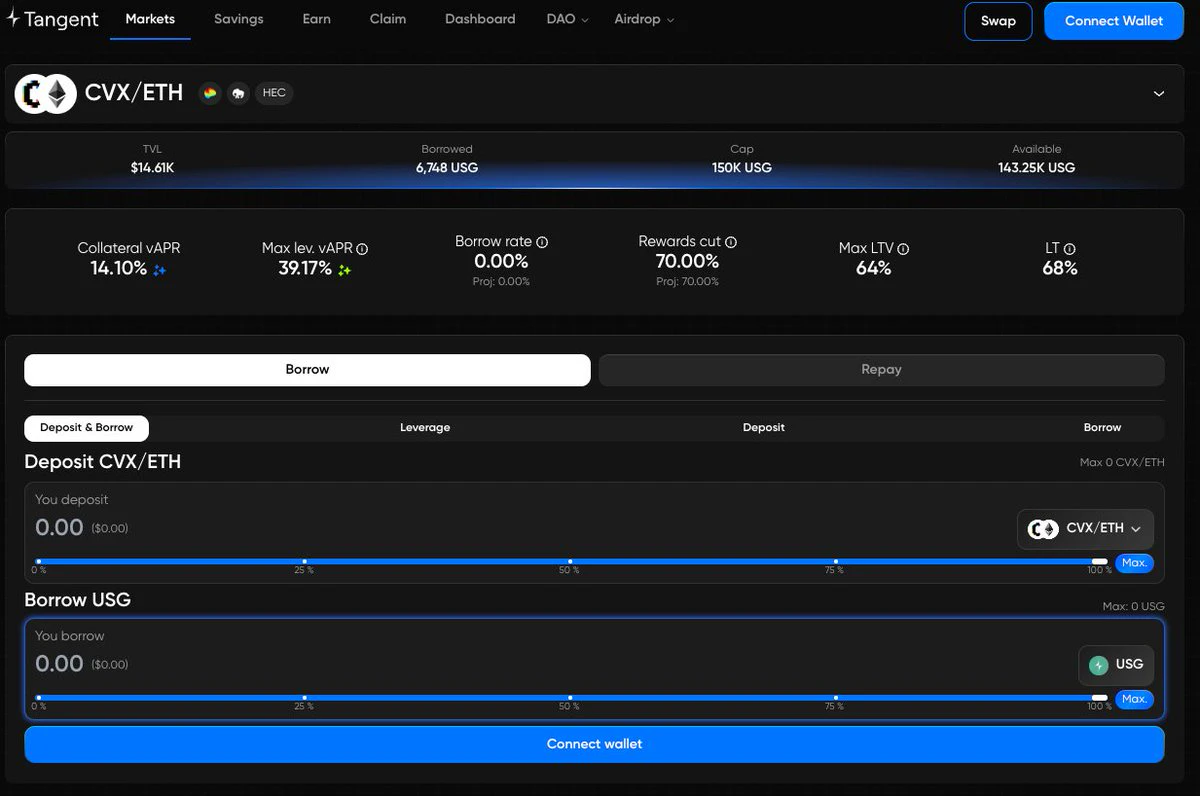1200x796 pixels.
Task: Click Connect Wallet in the top bar
Action: click(x=1114, y=21)
